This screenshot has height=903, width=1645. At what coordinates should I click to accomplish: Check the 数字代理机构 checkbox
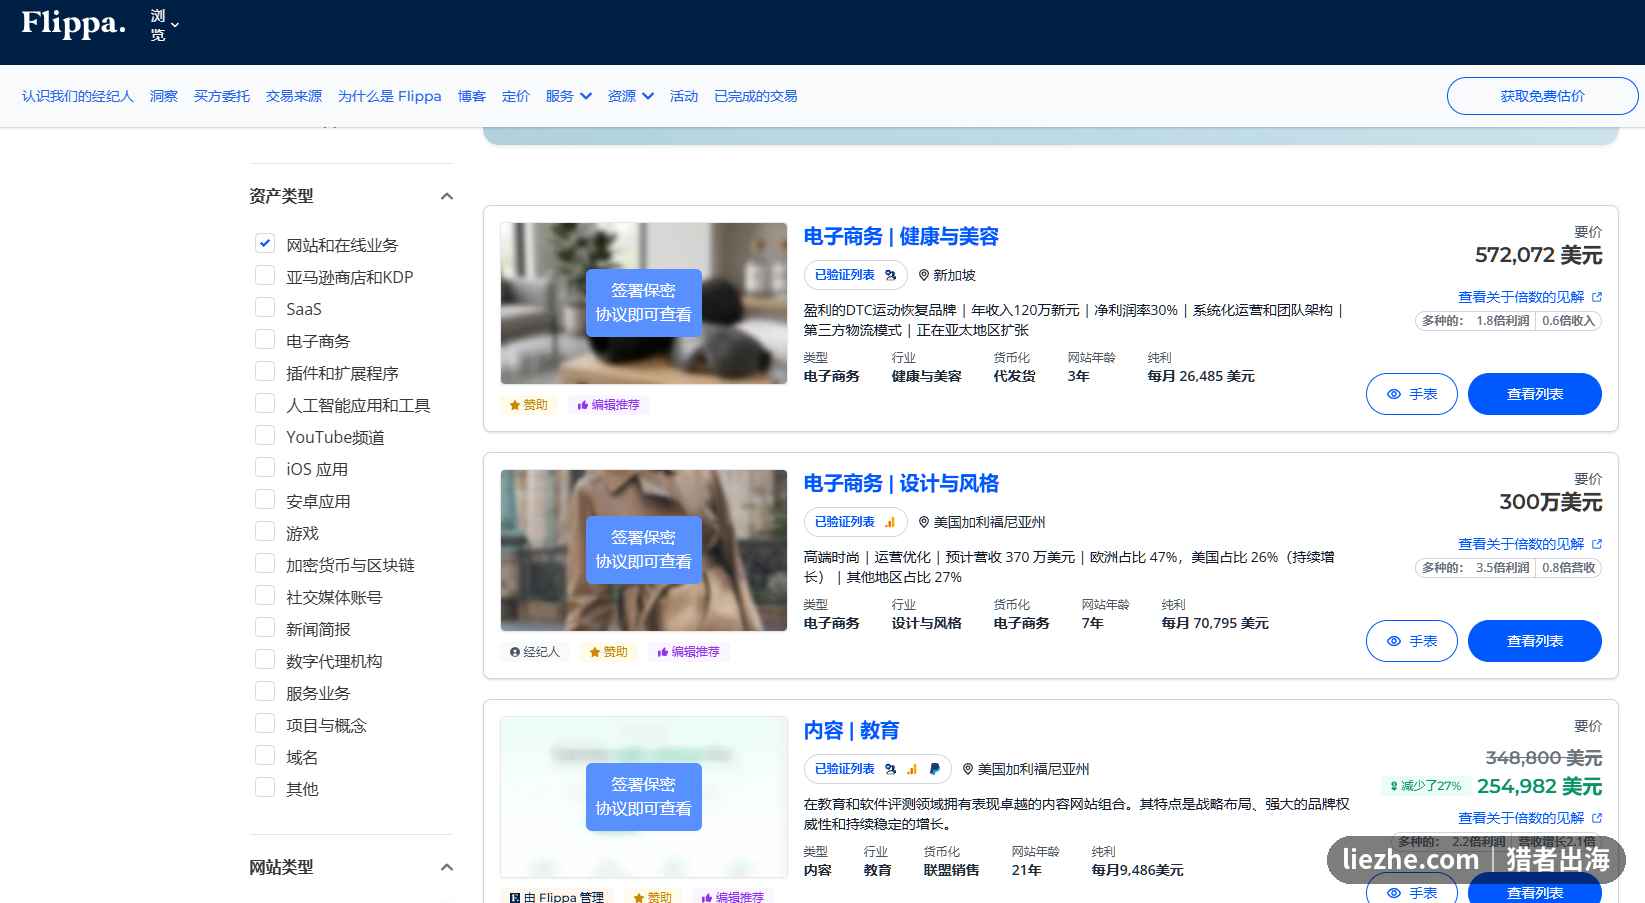click(265, 659)
